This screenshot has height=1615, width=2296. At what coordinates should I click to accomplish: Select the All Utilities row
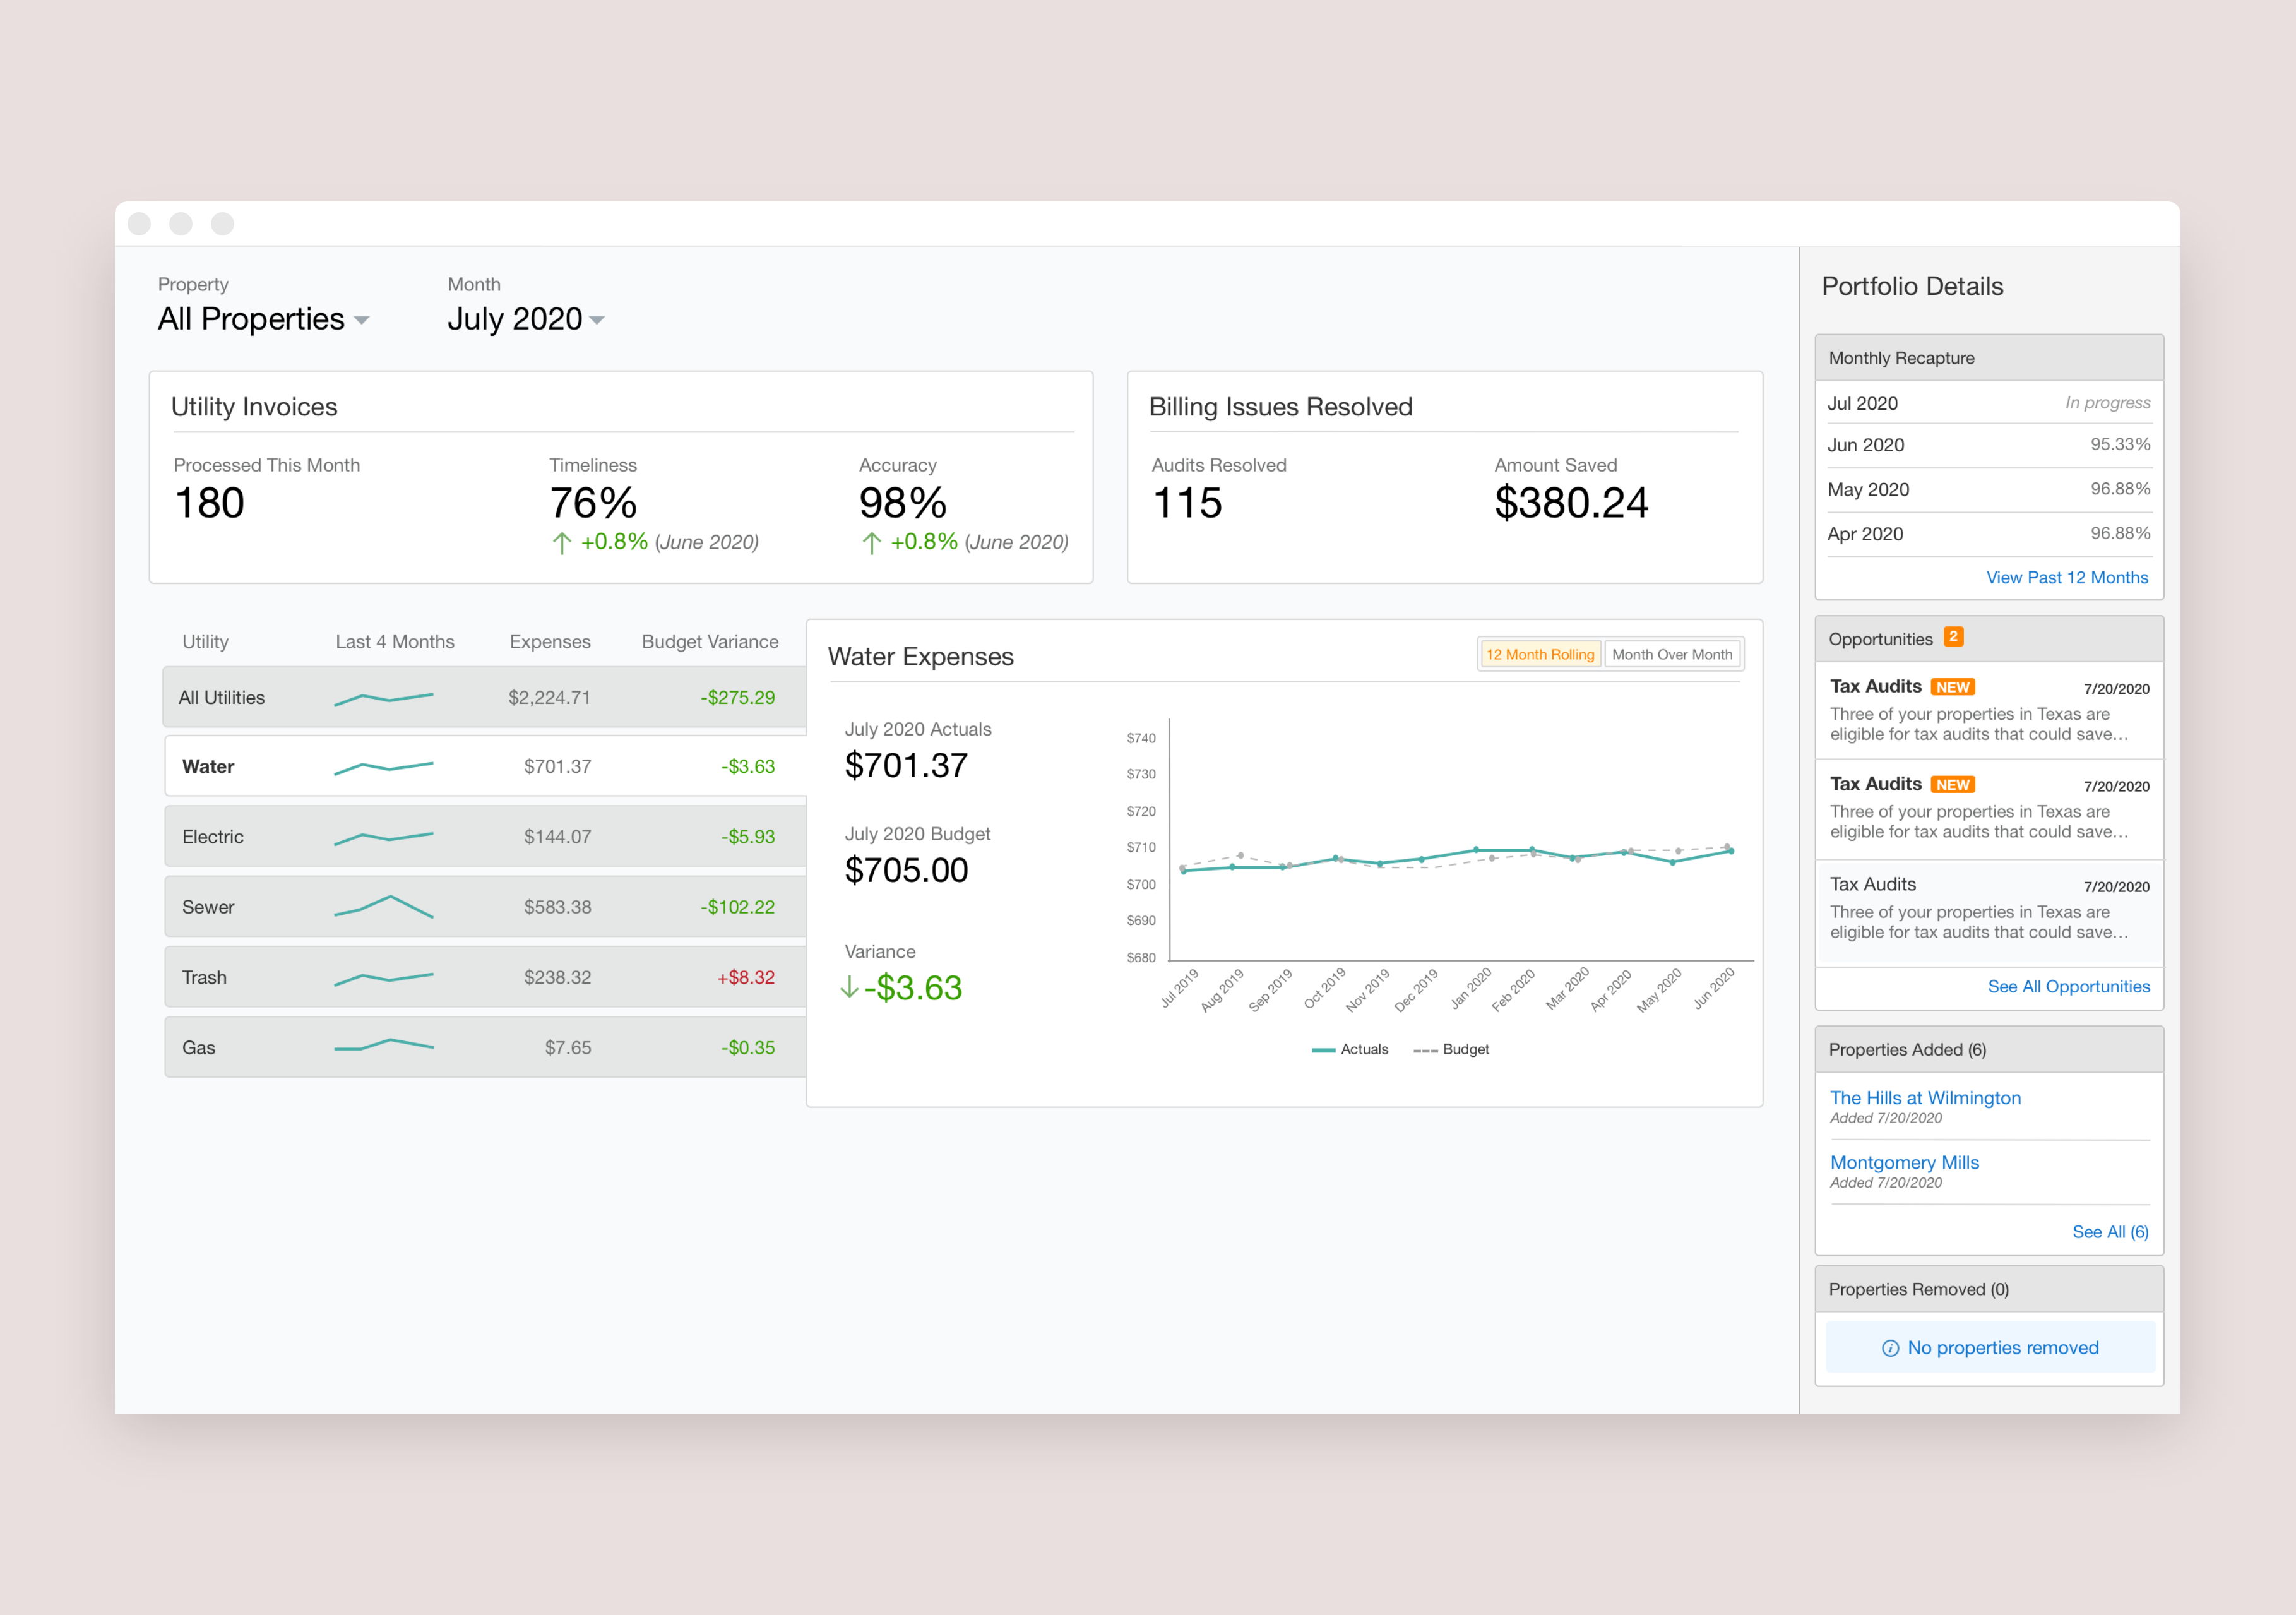[x=221, y=697]
